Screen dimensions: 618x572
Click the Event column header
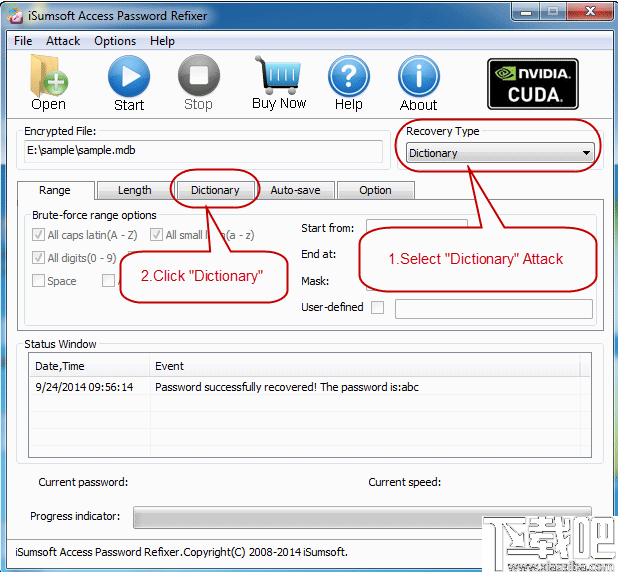[365, 366]
